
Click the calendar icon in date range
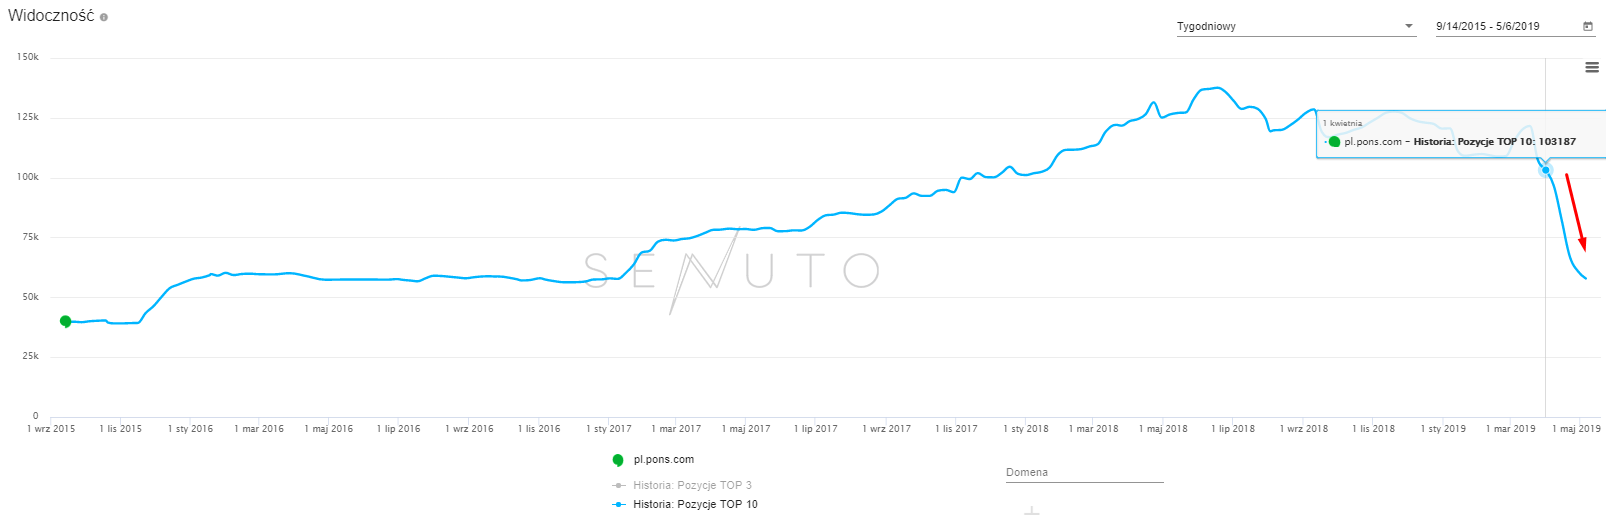pyautogui.click(x=1588, y=26)
